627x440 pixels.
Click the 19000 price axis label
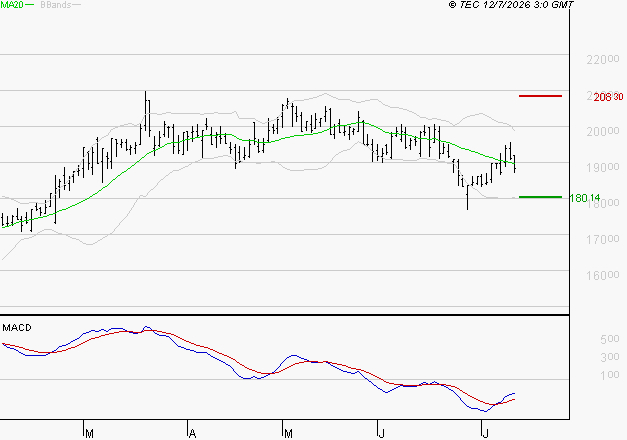[603, 167]
